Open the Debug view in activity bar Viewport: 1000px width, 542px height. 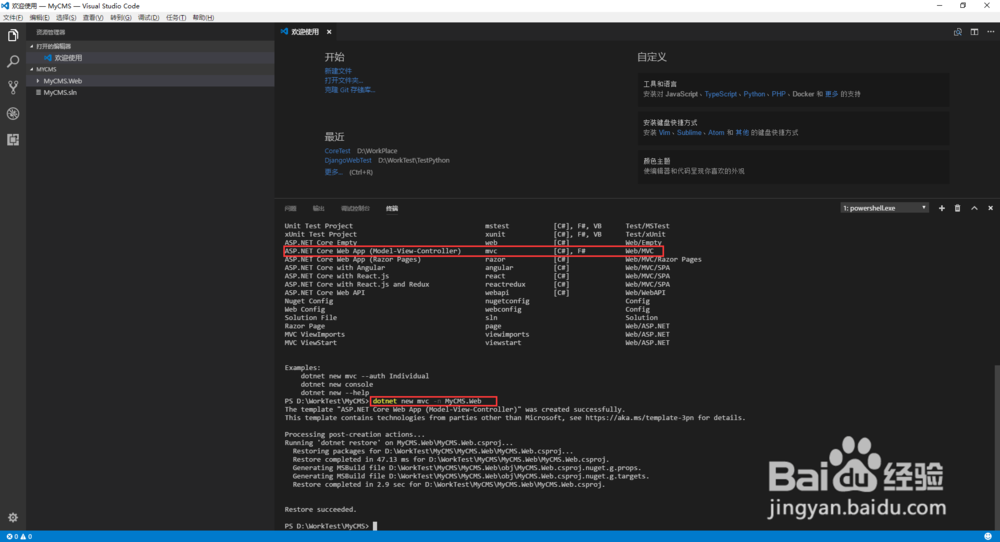13,114
